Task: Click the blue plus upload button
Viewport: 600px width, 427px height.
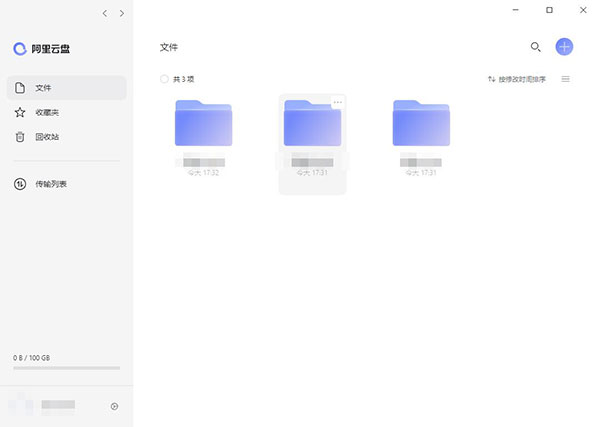Action: [x=564, y=47]
